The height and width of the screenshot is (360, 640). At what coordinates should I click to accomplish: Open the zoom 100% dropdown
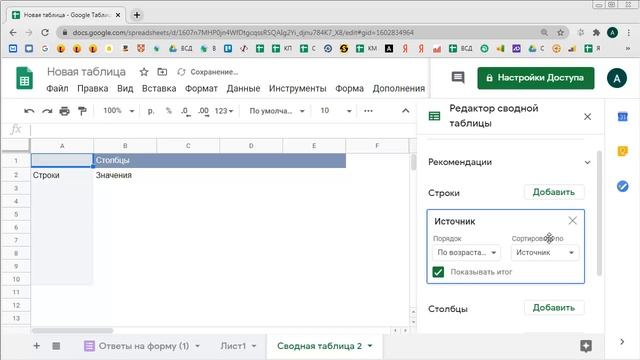[x=118, y=111]
